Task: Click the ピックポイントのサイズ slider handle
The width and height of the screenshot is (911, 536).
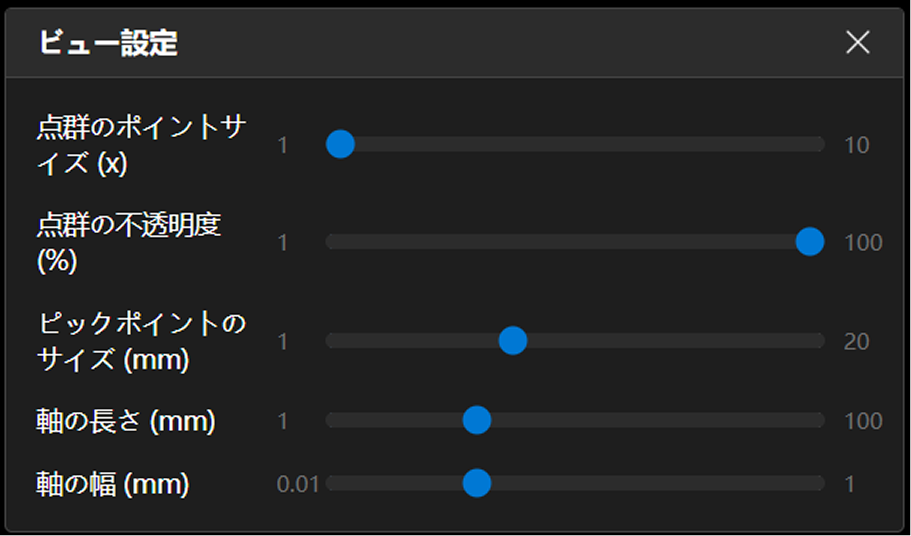Action: (x=513, y=341)
